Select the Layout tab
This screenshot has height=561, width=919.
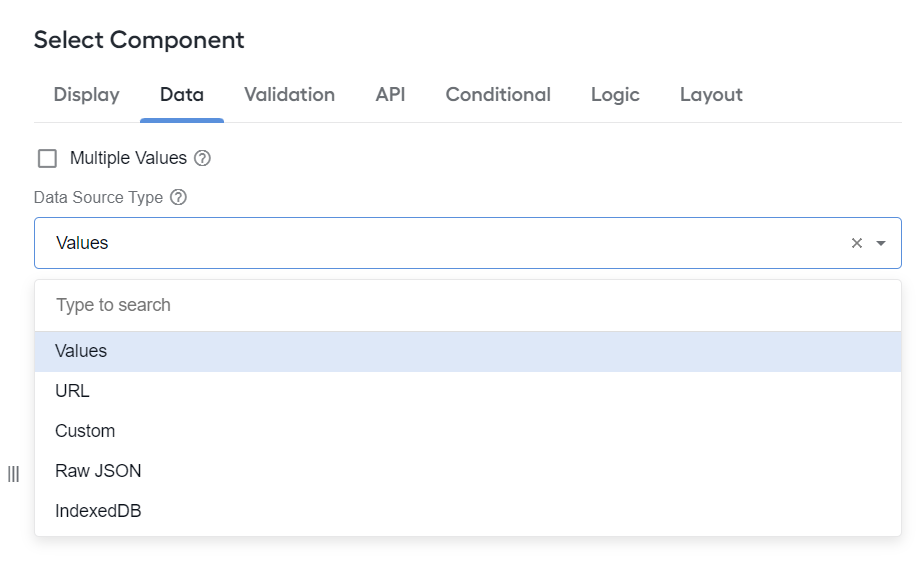coord(711,95)
